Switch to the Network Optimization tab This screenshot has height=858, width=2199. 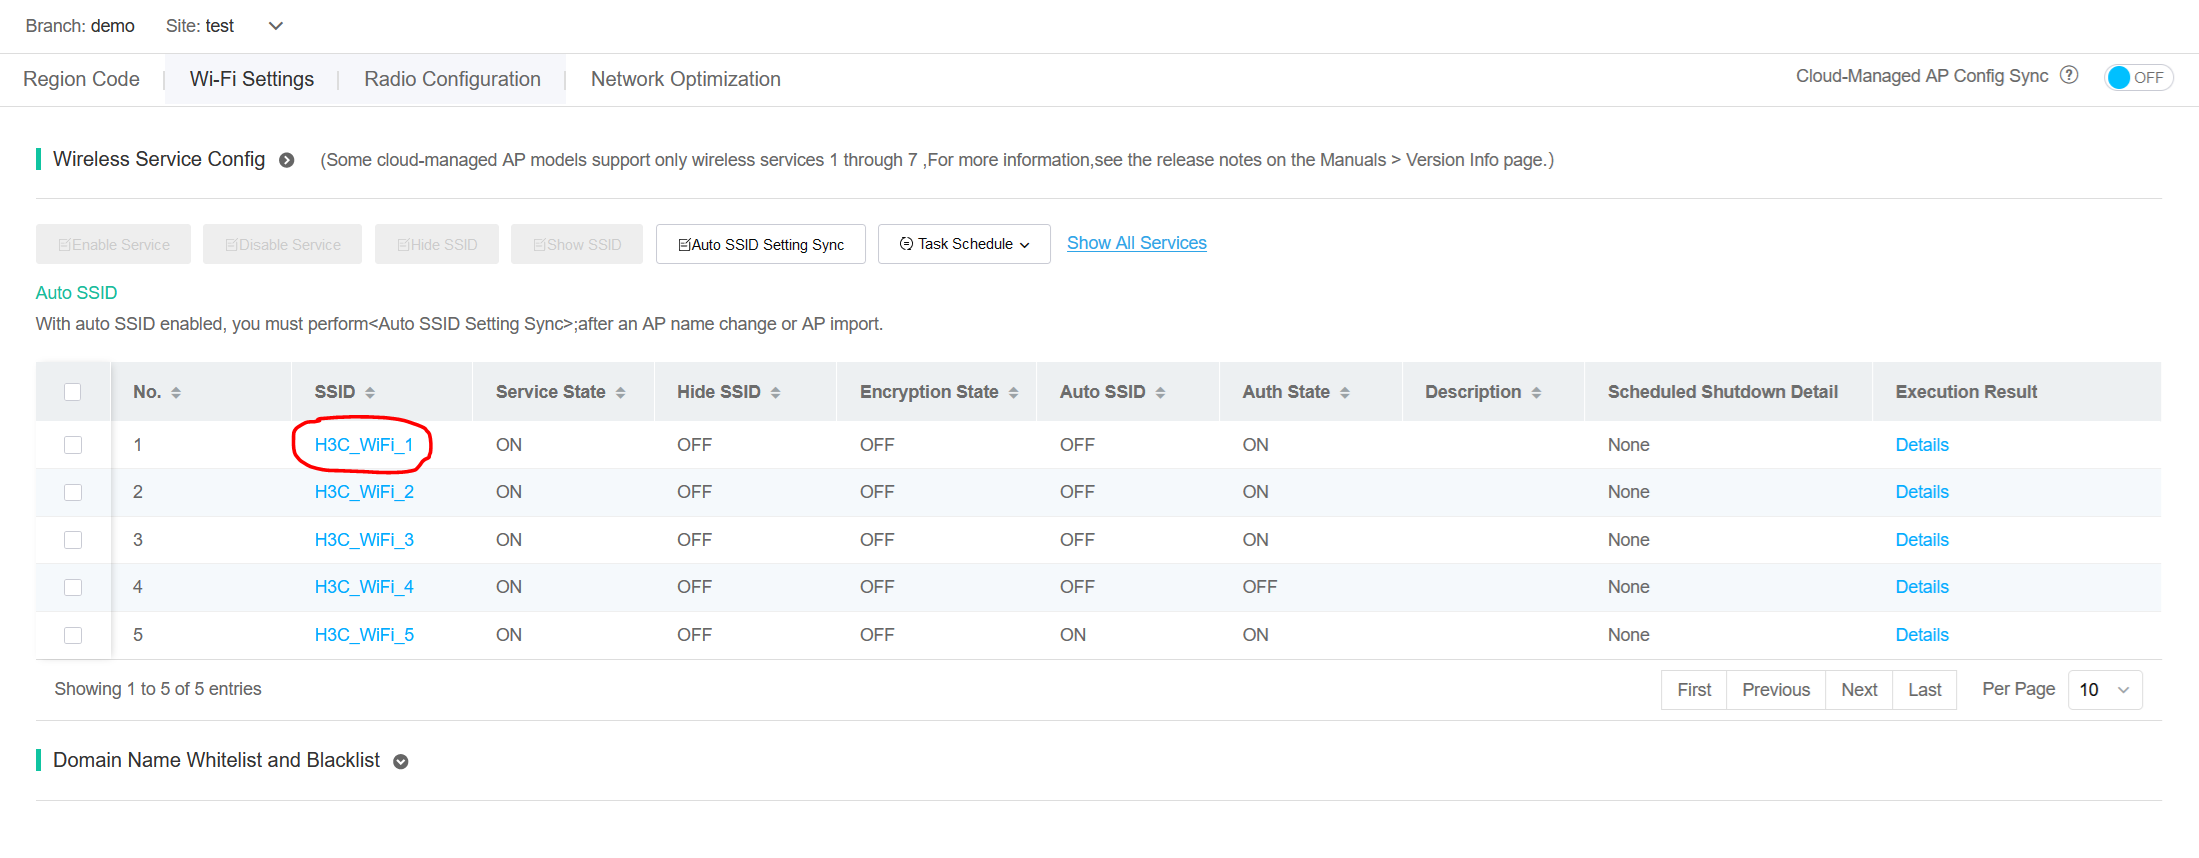[685, 79]
